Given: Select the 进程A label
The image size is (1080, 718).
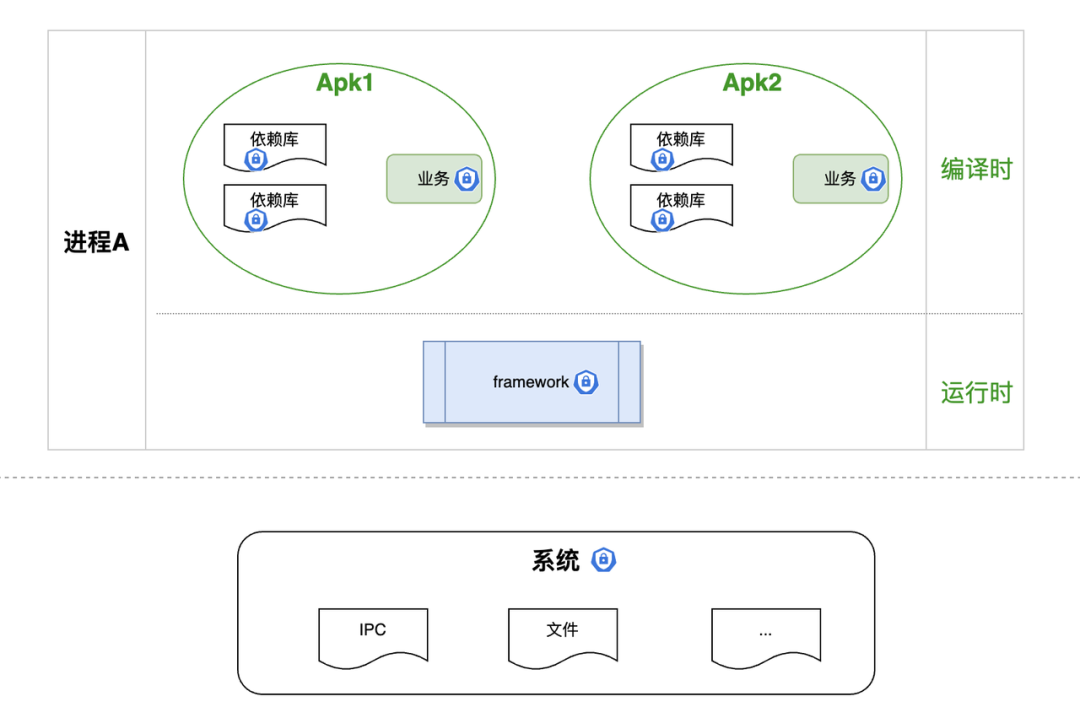Looking at the screenshot, I should [x=96, y=243].
